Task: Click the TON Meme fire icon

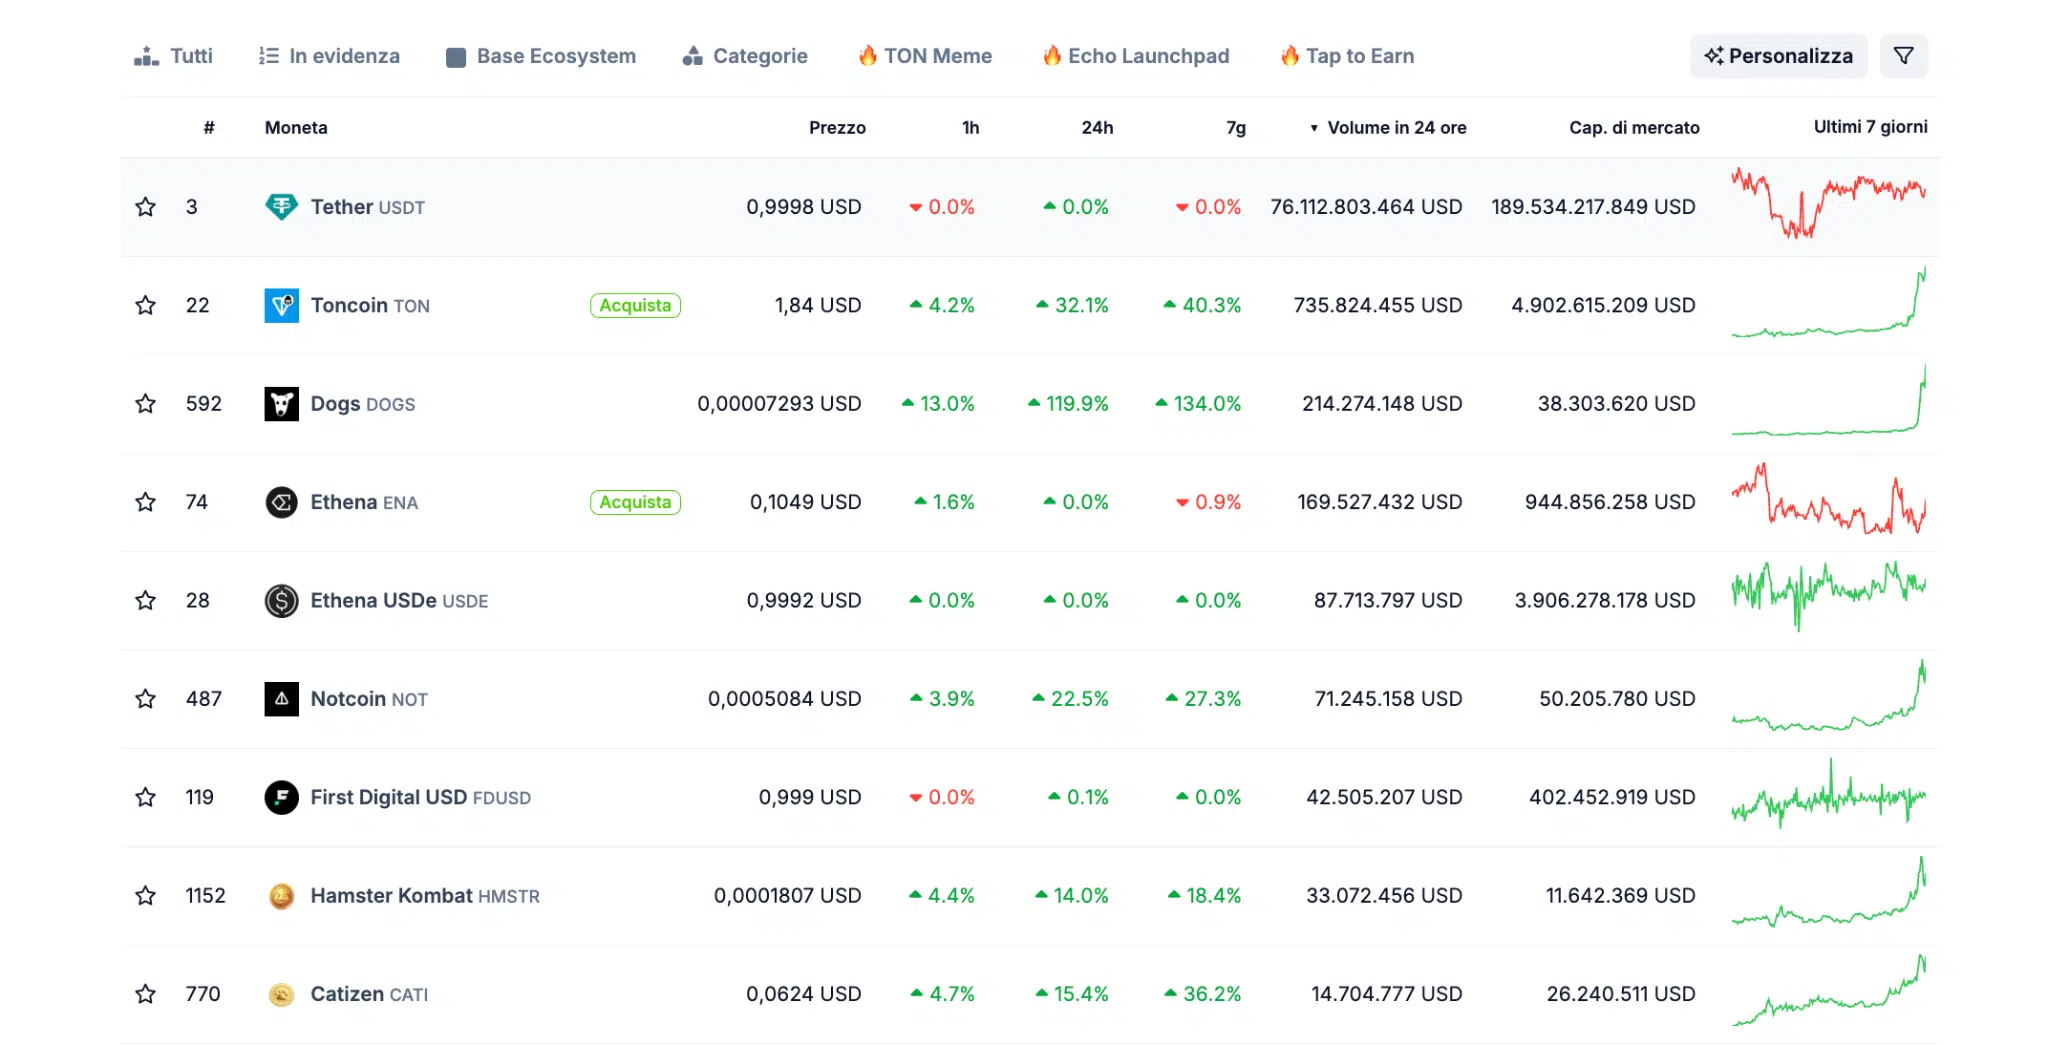Action: [867, 56]
